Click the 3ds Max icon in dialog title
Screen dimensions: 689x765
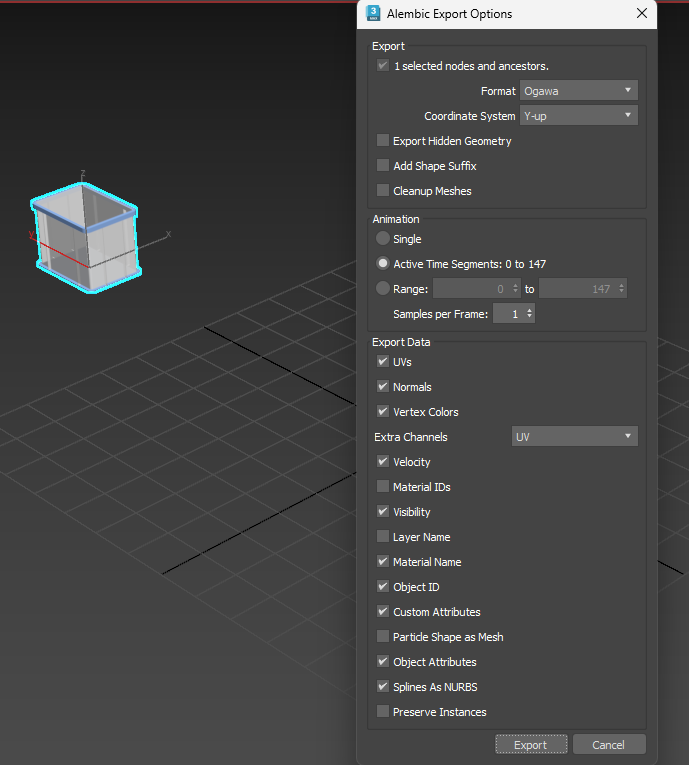tap(373, 14)
